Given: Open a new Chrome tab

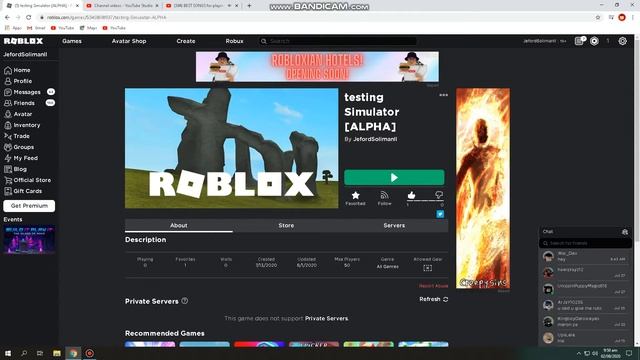Looking at the screenshot, I should tap(249, 6).
